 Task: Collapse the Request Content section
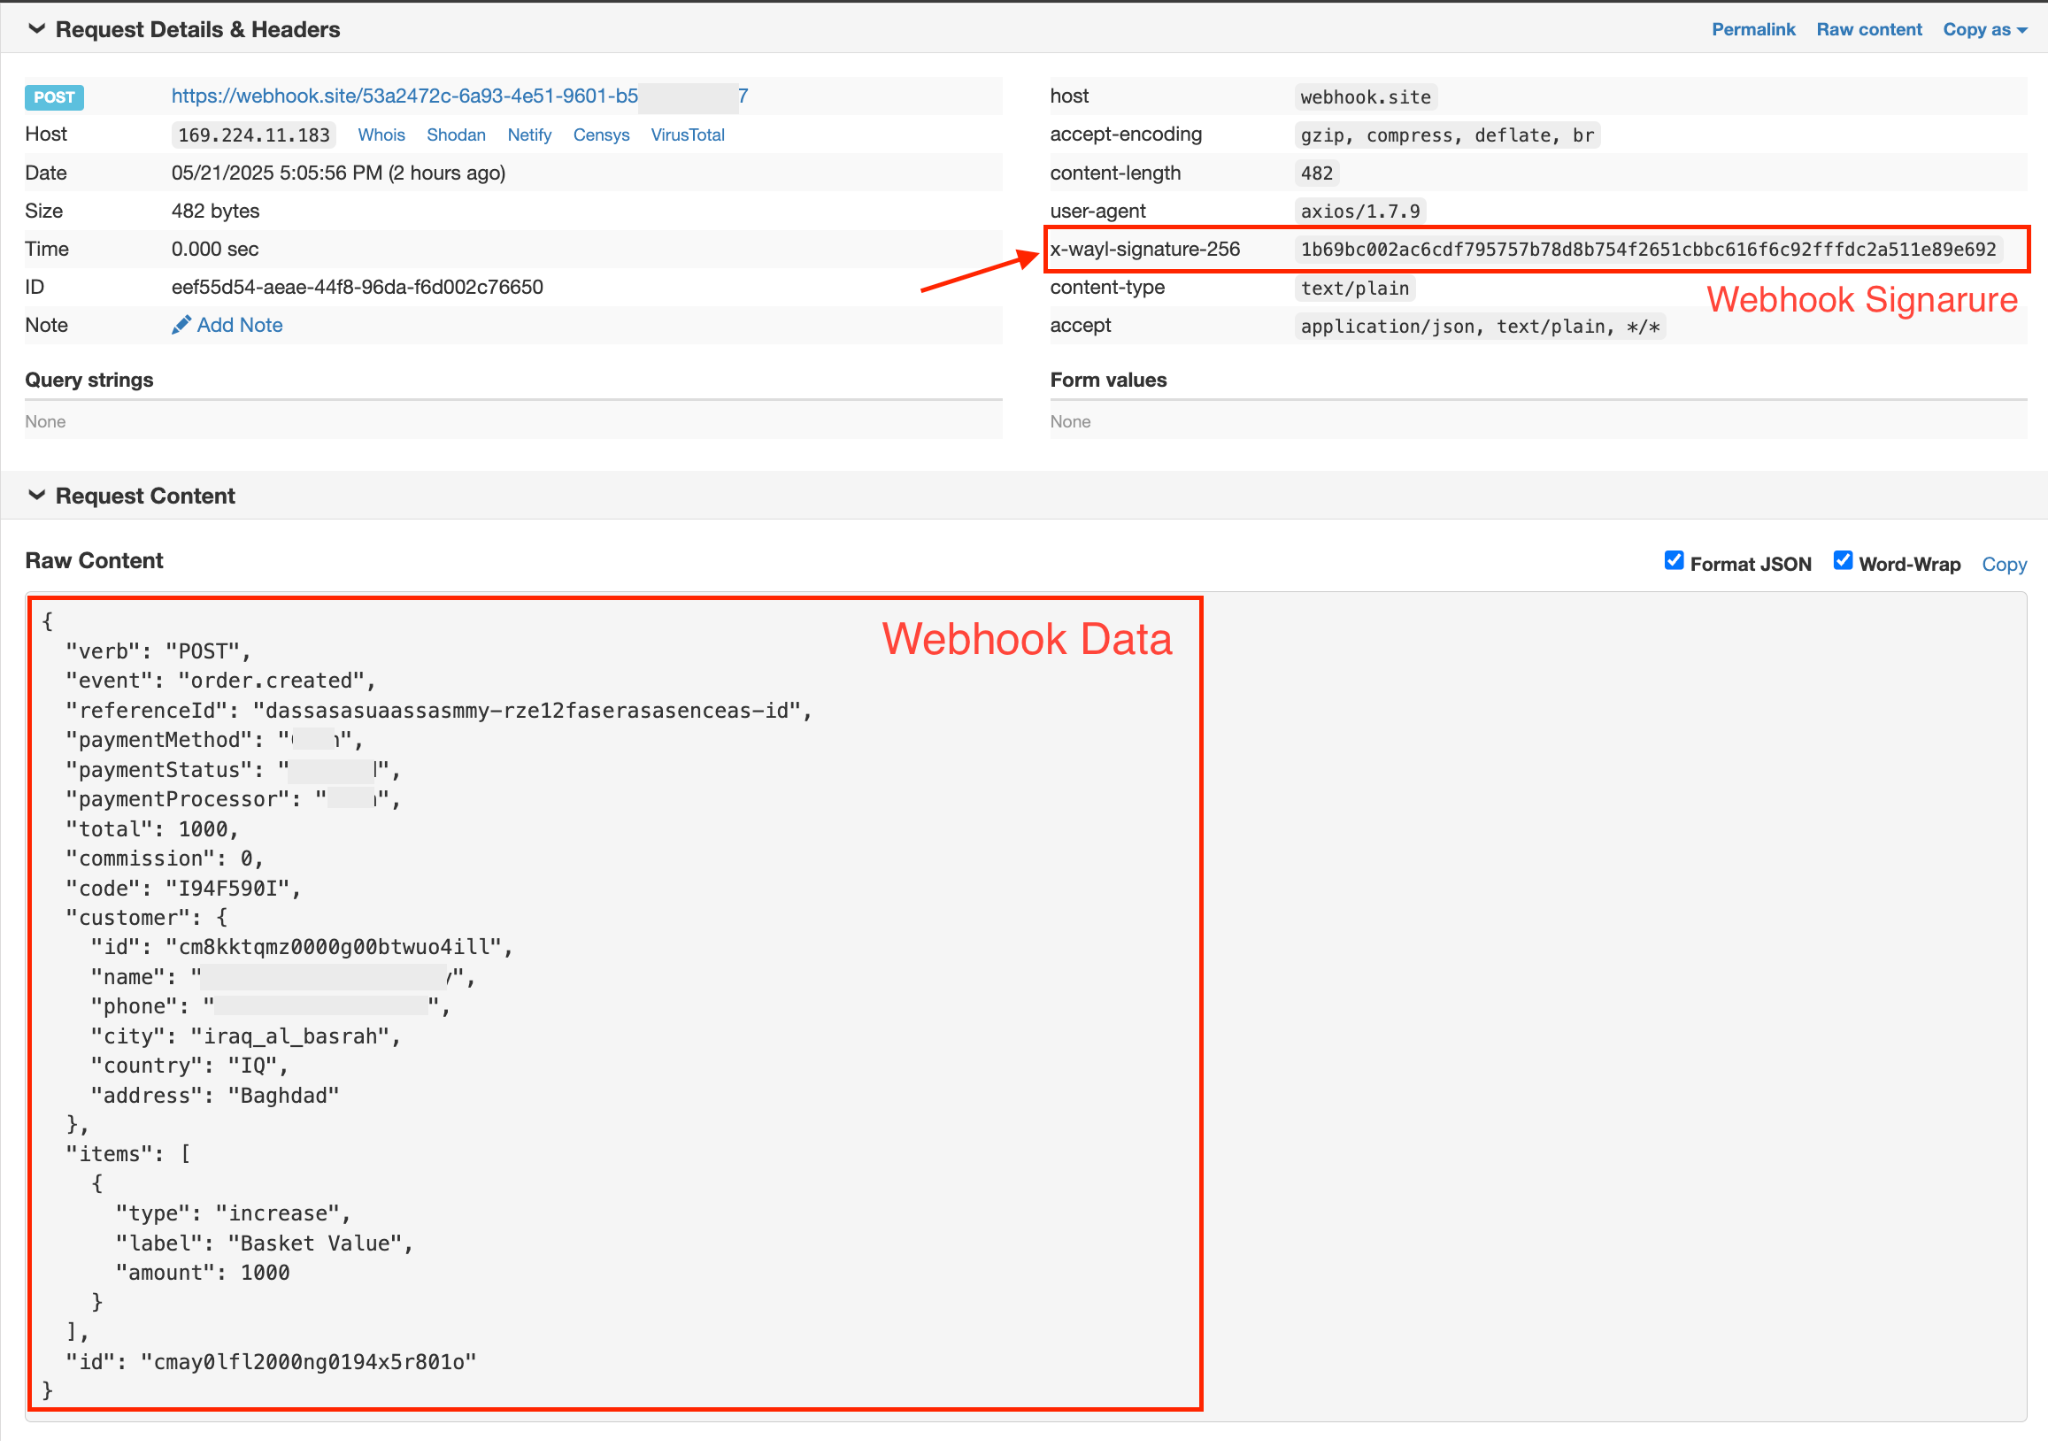click(36, 494)
